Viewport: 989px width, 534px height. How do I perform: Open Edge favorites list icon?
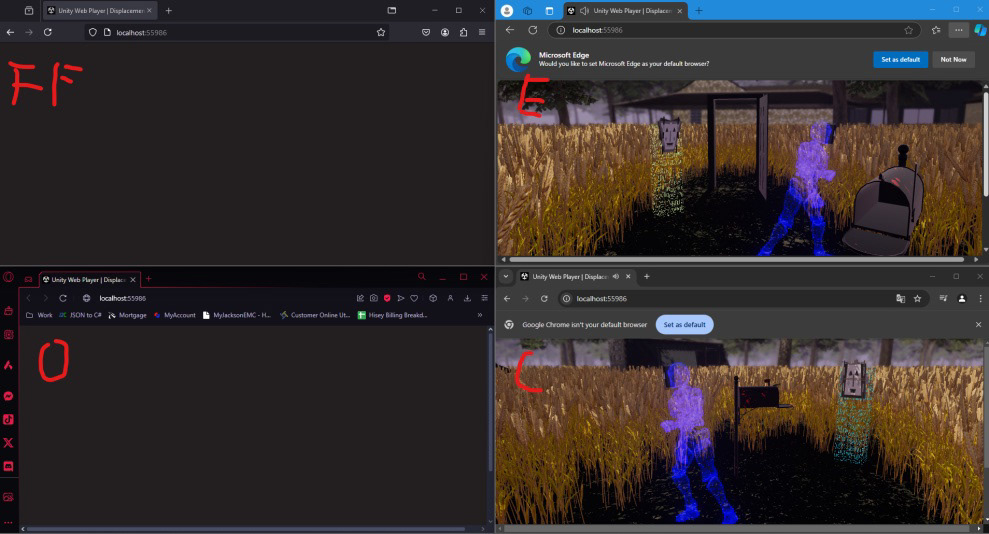click(x=936, y=30)
